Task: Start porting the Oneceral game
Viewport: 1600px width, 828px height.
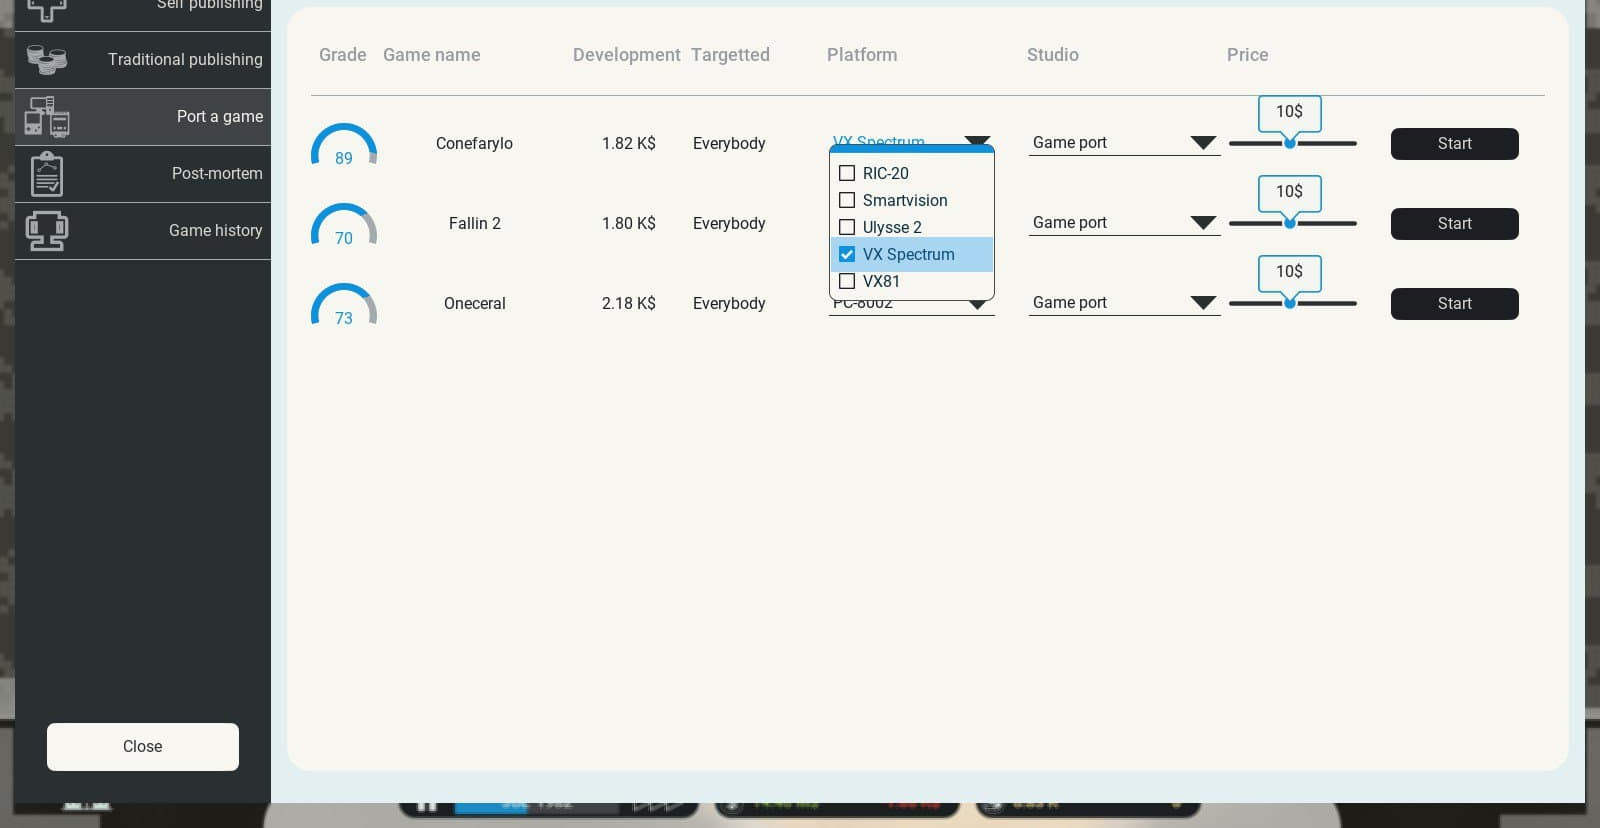Action: [1454, 304]
